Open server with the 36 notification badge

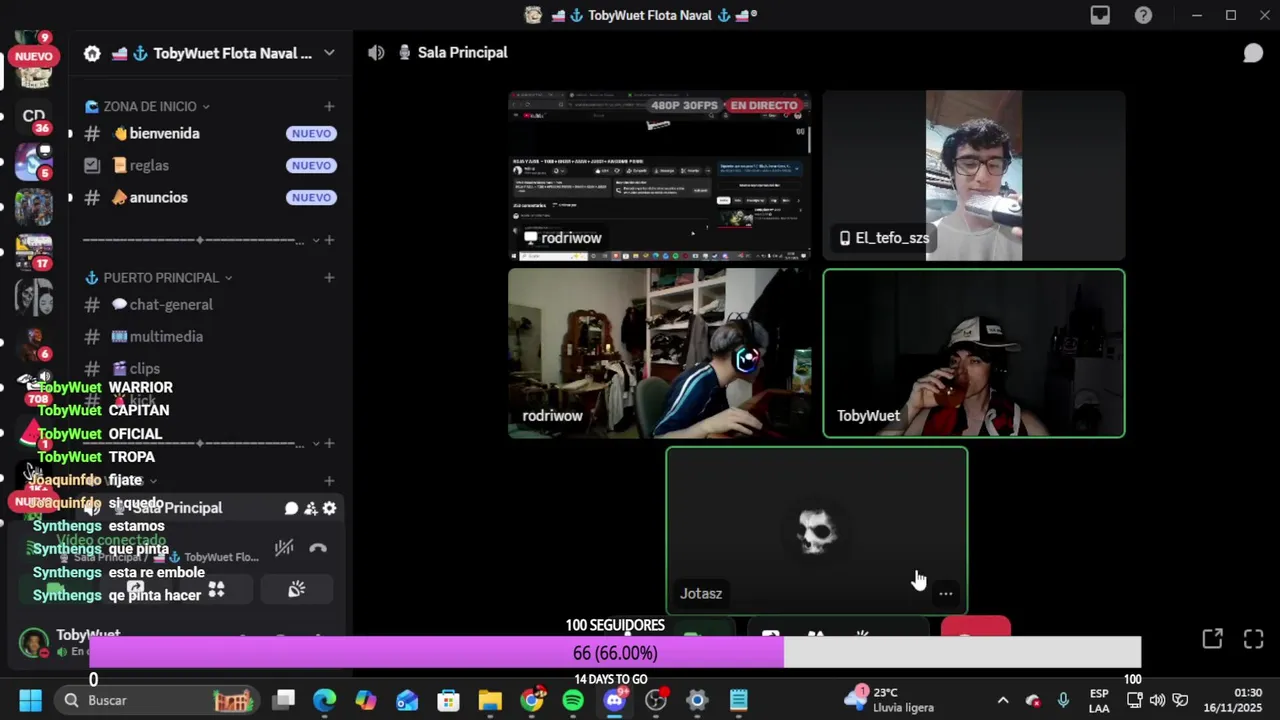point(34,118)
